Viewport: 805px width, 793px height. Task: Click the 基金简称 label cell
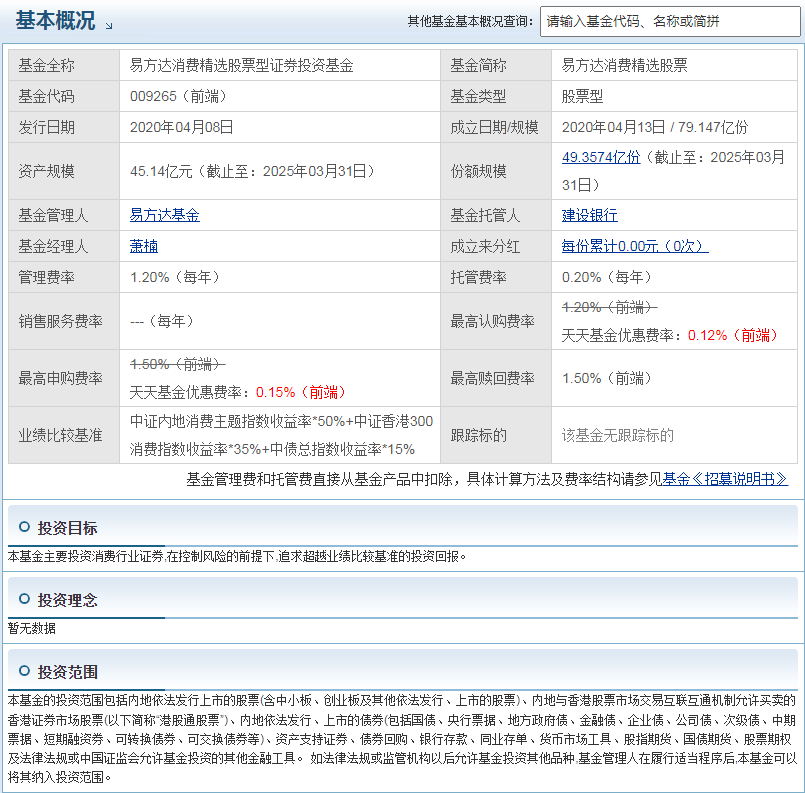point(496,65)
